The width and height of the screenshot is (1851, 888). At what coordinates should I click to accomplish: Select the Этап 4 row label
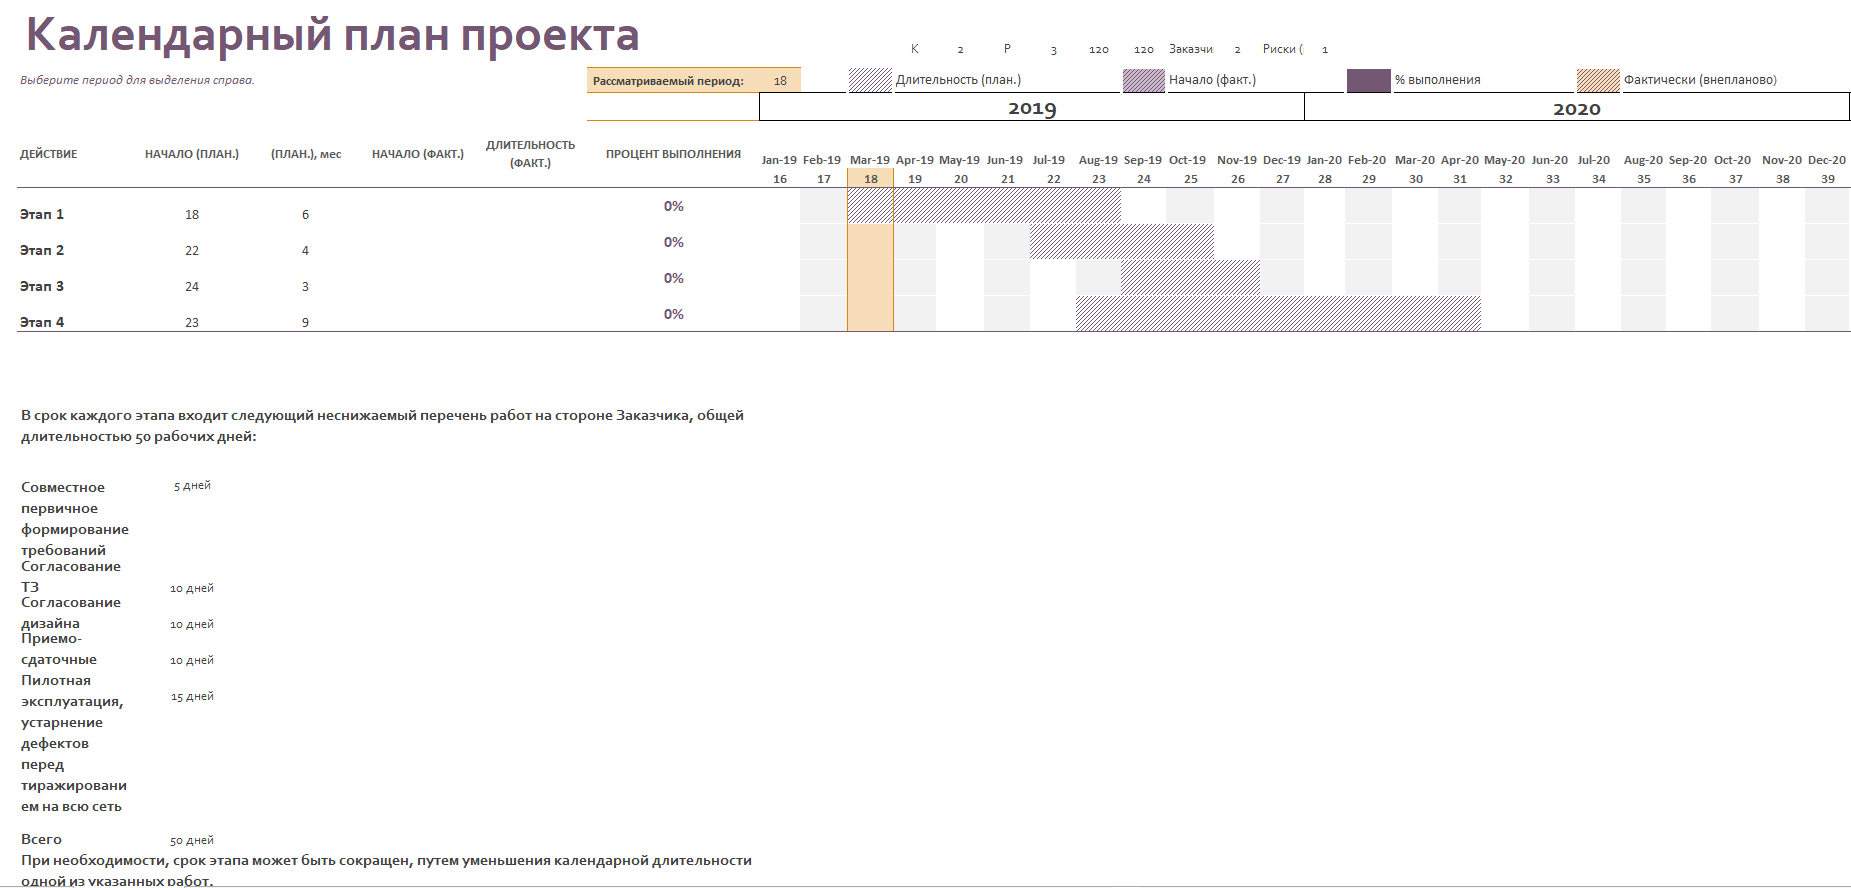(x=42, y=322)
